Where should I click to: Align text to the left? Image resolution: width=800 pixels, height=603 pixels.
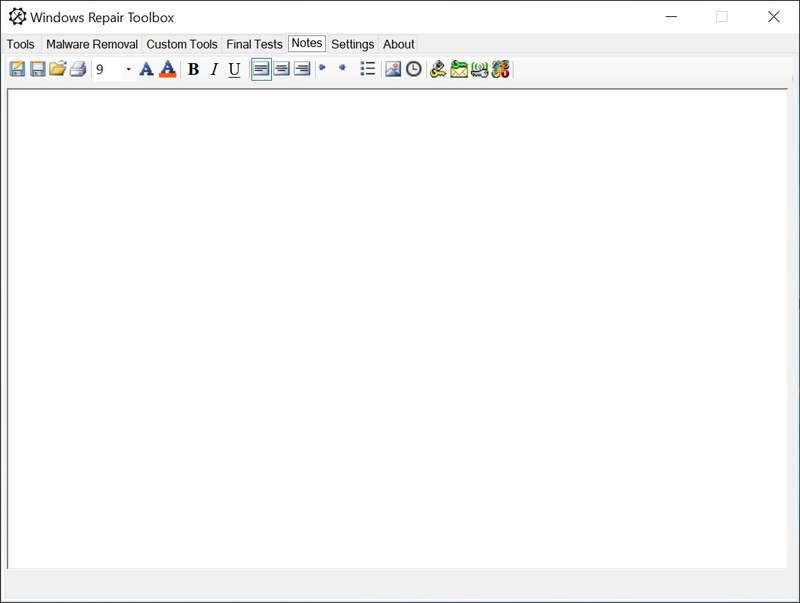261,69
